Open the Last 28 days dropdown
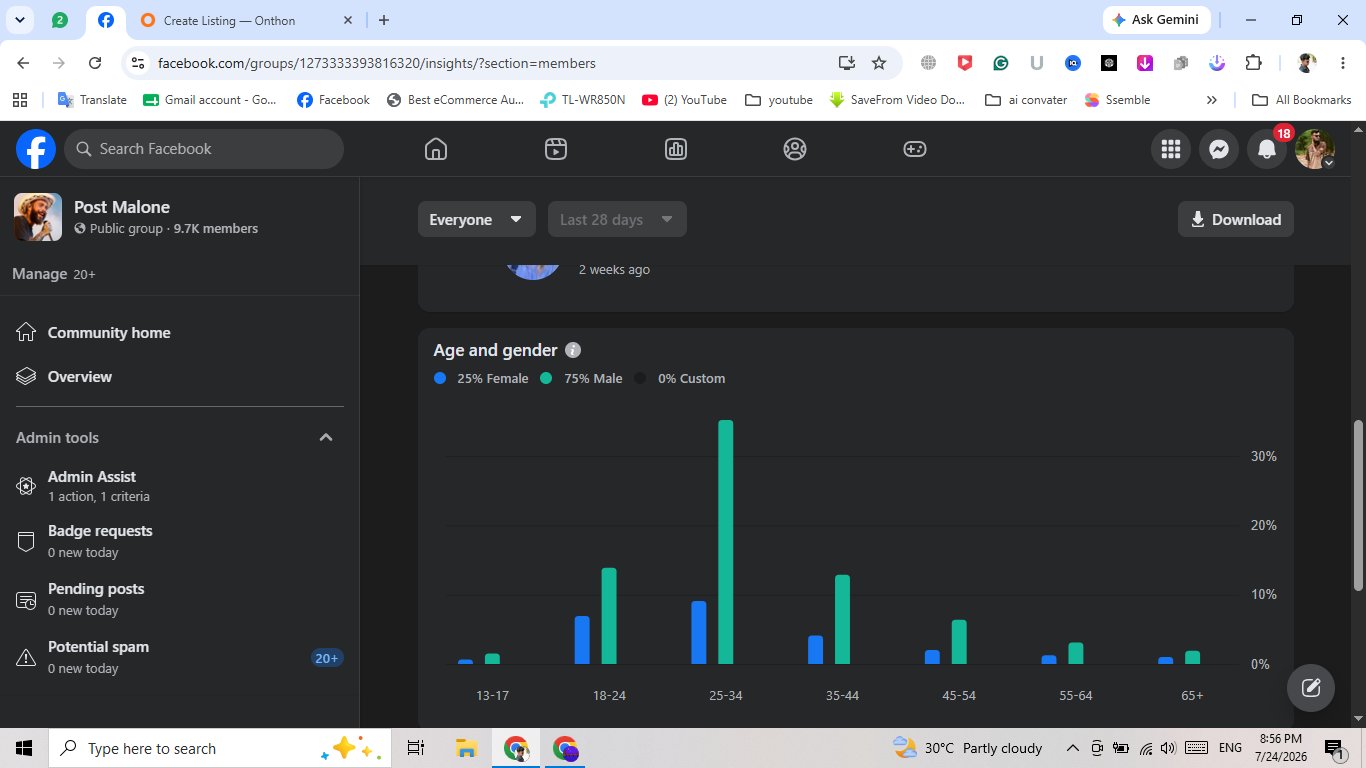1366x768 pixels. tap(617, 220)
